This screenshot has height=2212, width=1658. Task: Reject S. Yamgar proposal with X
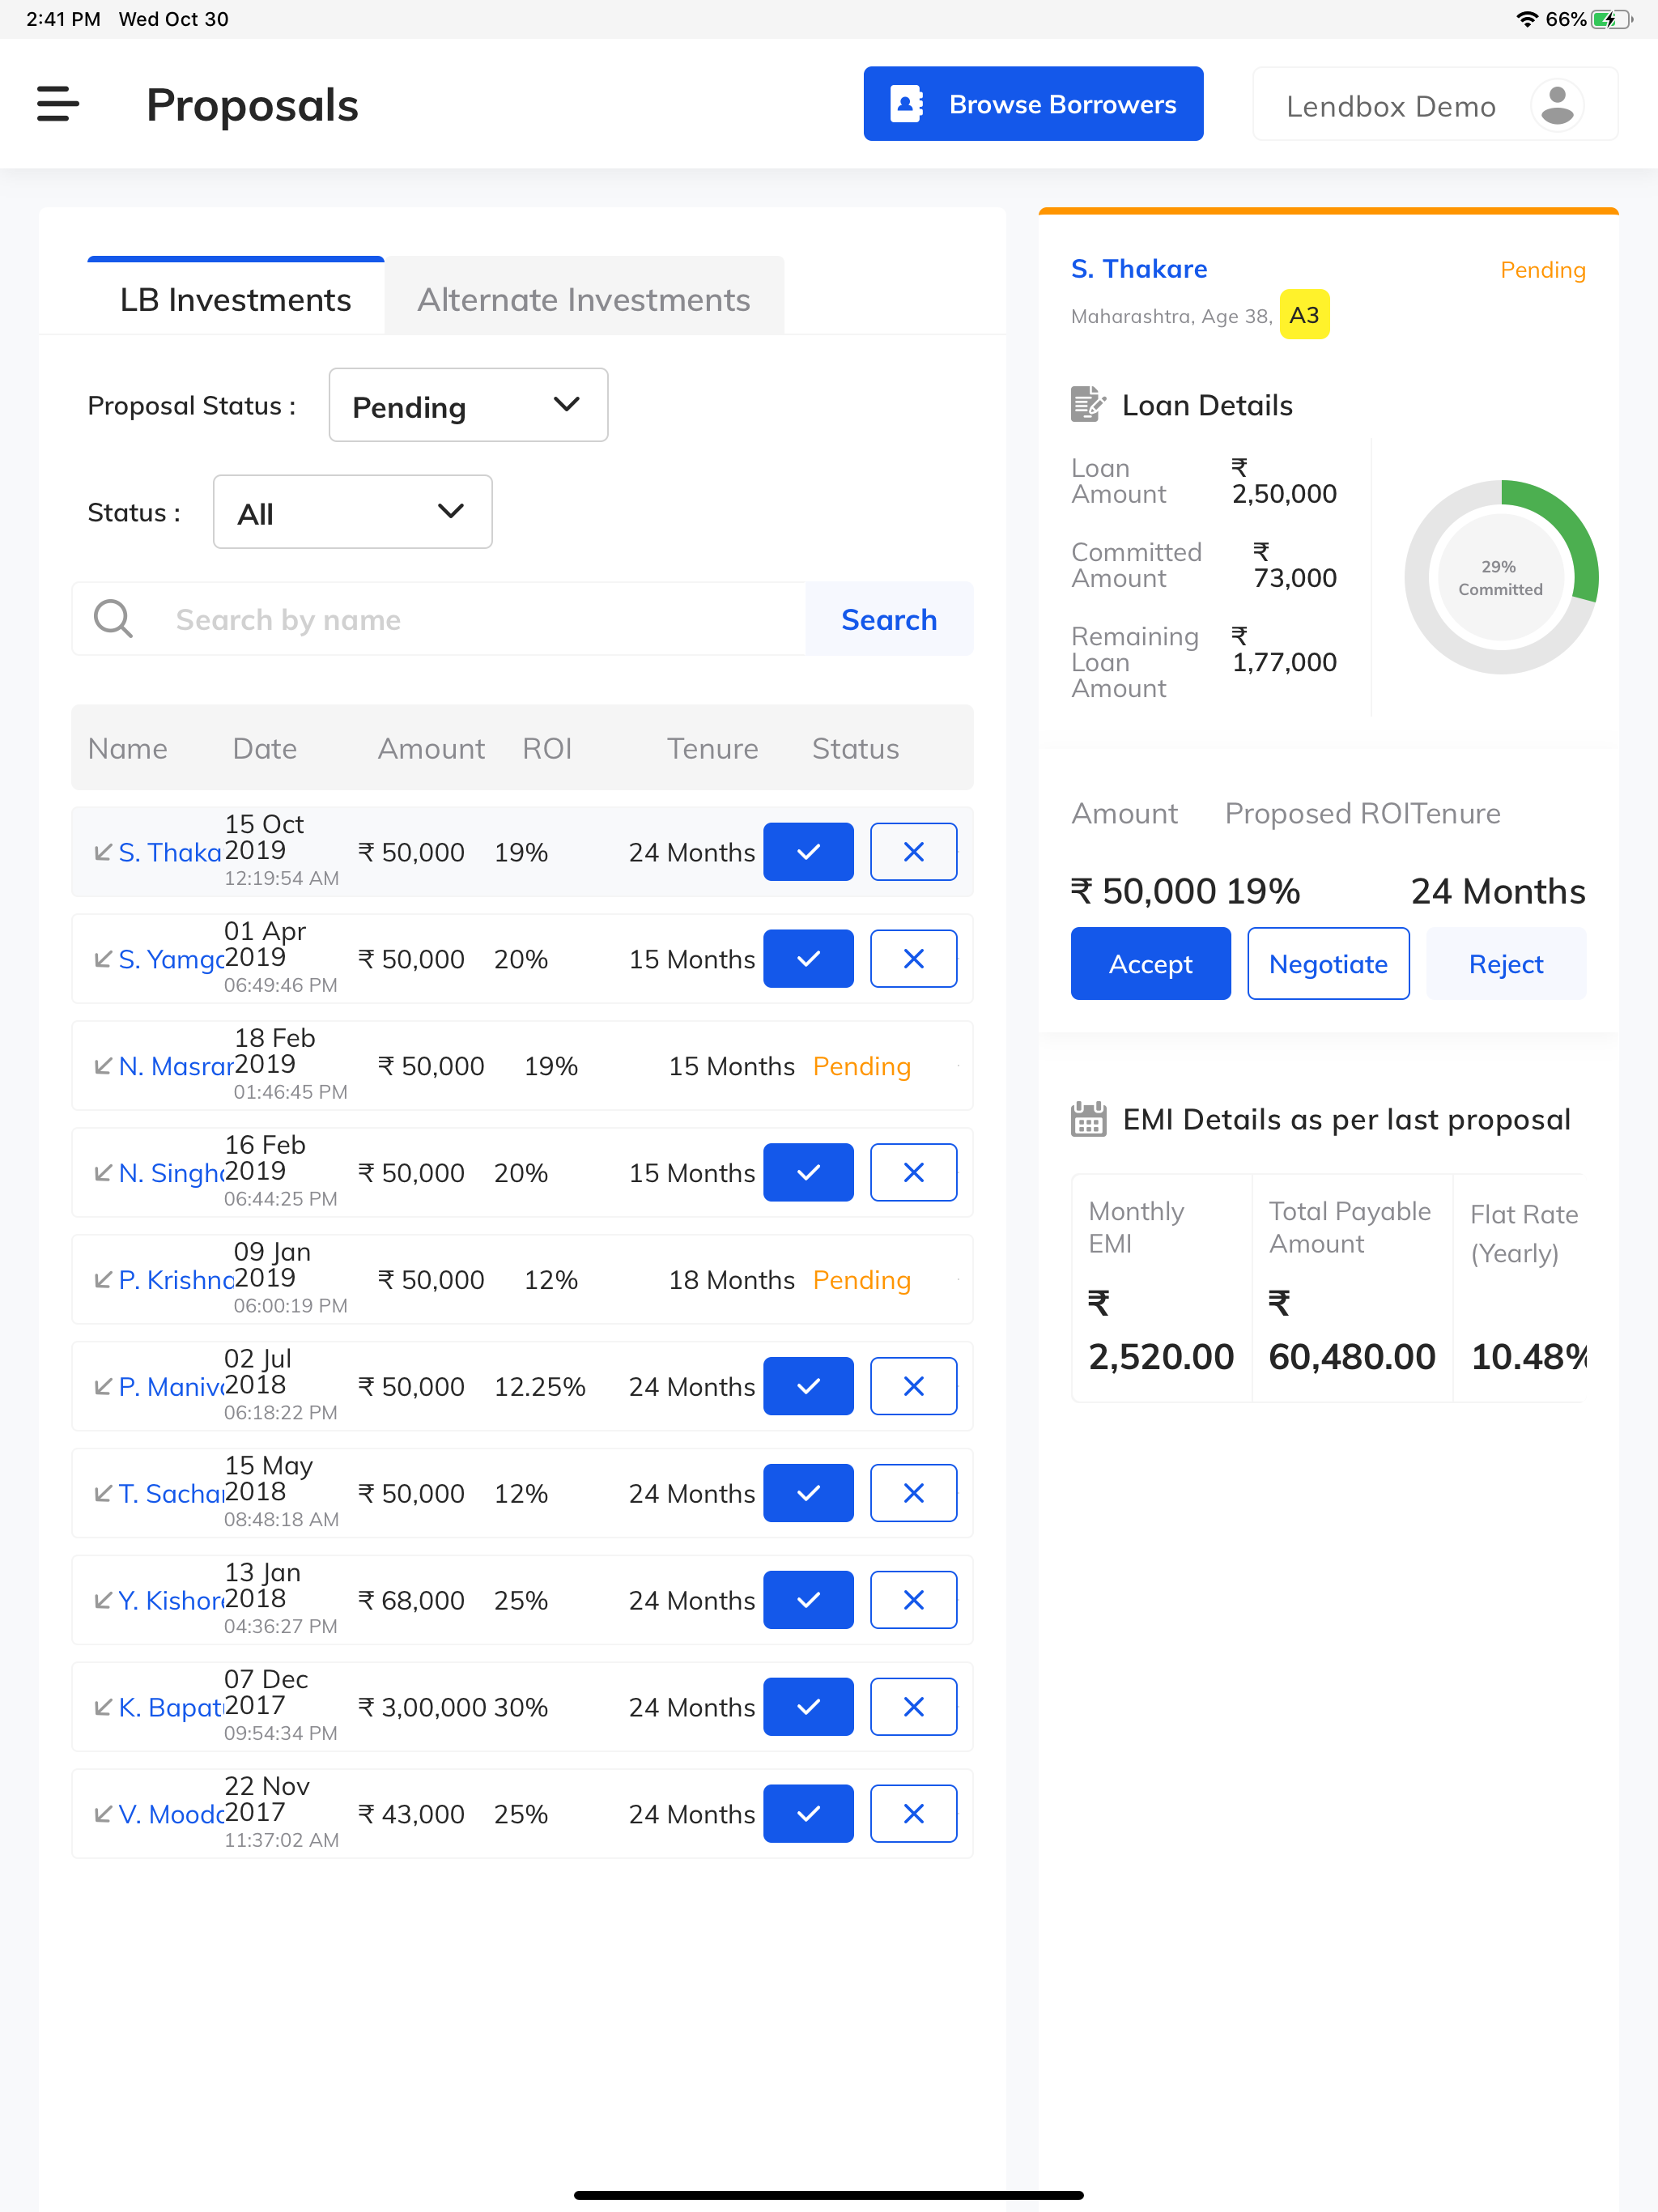[x=913, y=959]
